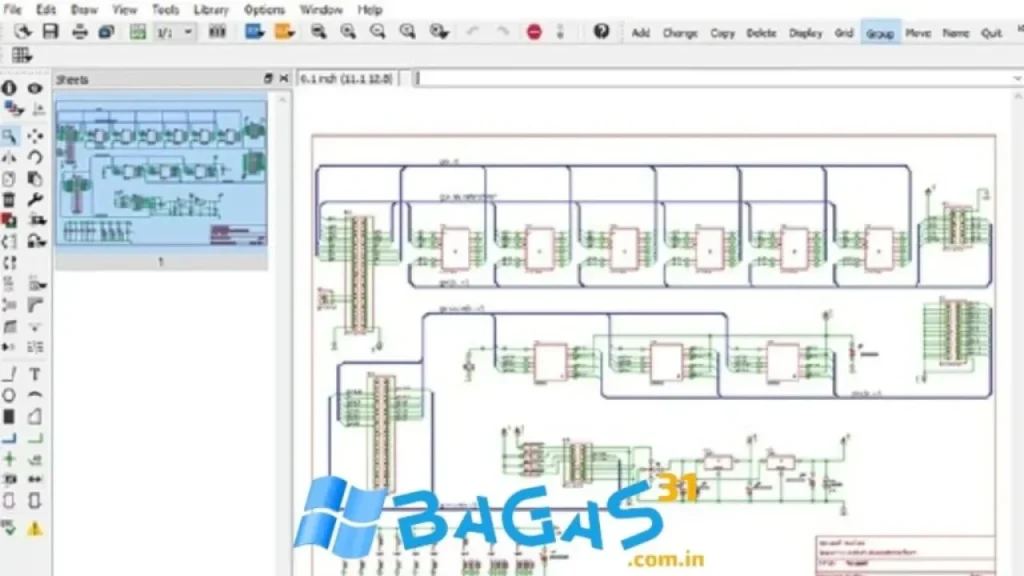Click the Redraw icon
Screen dimensions: 1024x576
point(407,31)
